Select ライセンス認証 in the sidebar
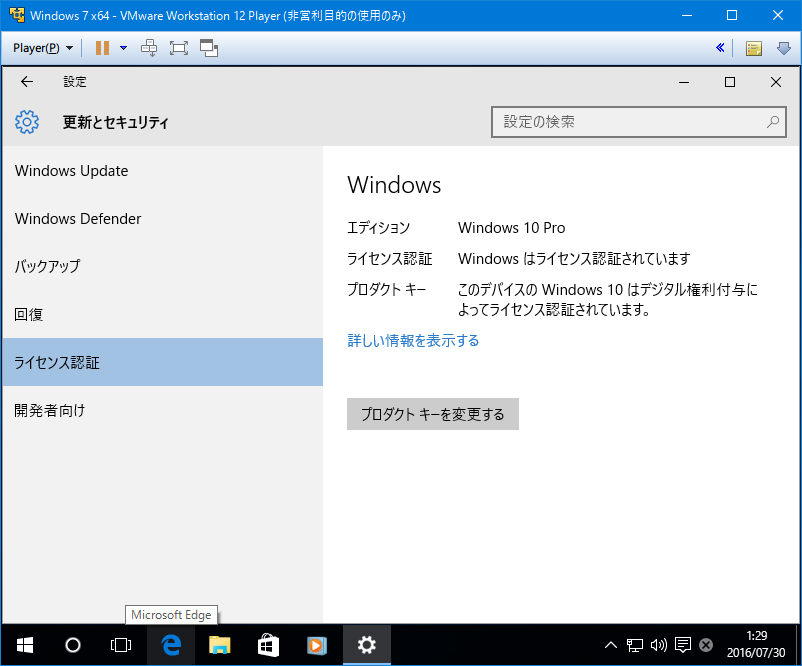Viewport: 802px width, 666px height. (162, 362)
